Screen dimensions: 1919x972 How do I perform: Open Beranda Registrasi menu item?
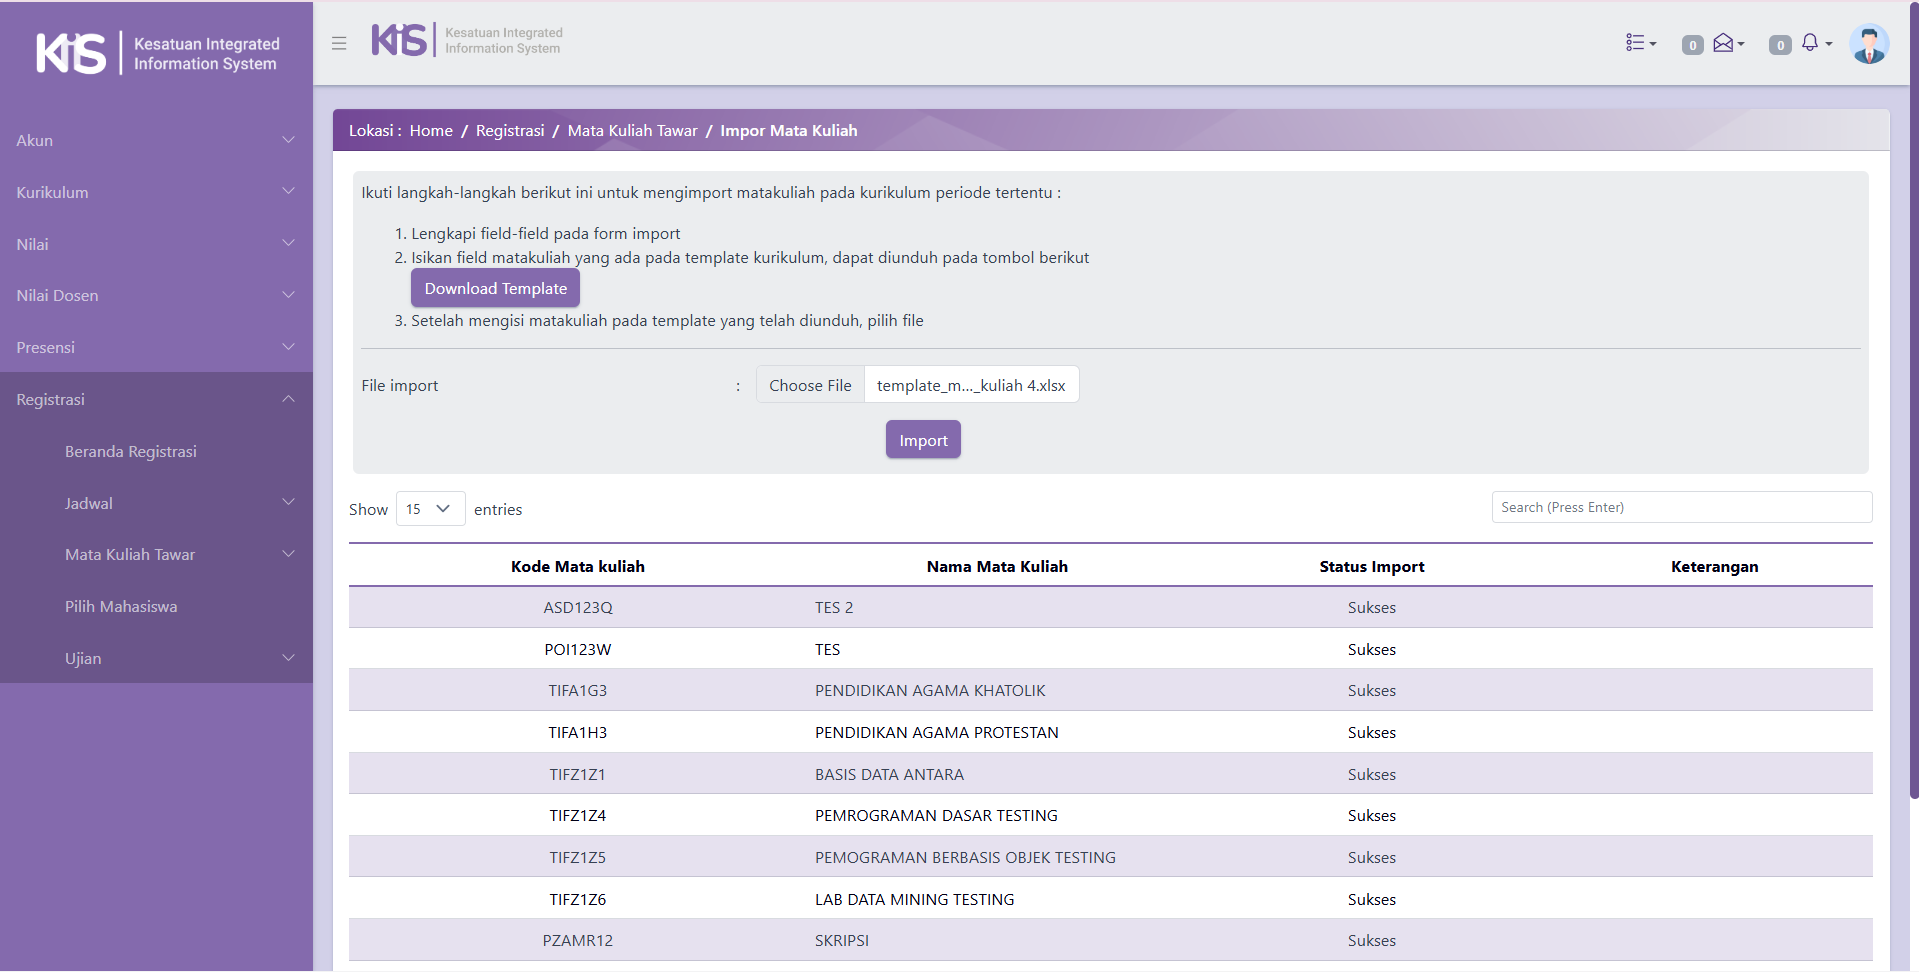[131, 452]
